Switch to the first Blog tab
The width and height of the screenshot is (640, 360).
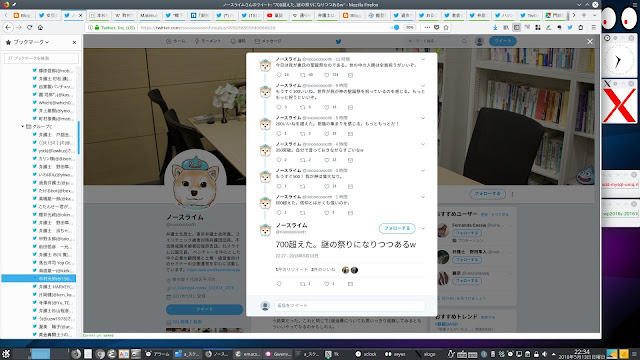[x=22, y=15]
